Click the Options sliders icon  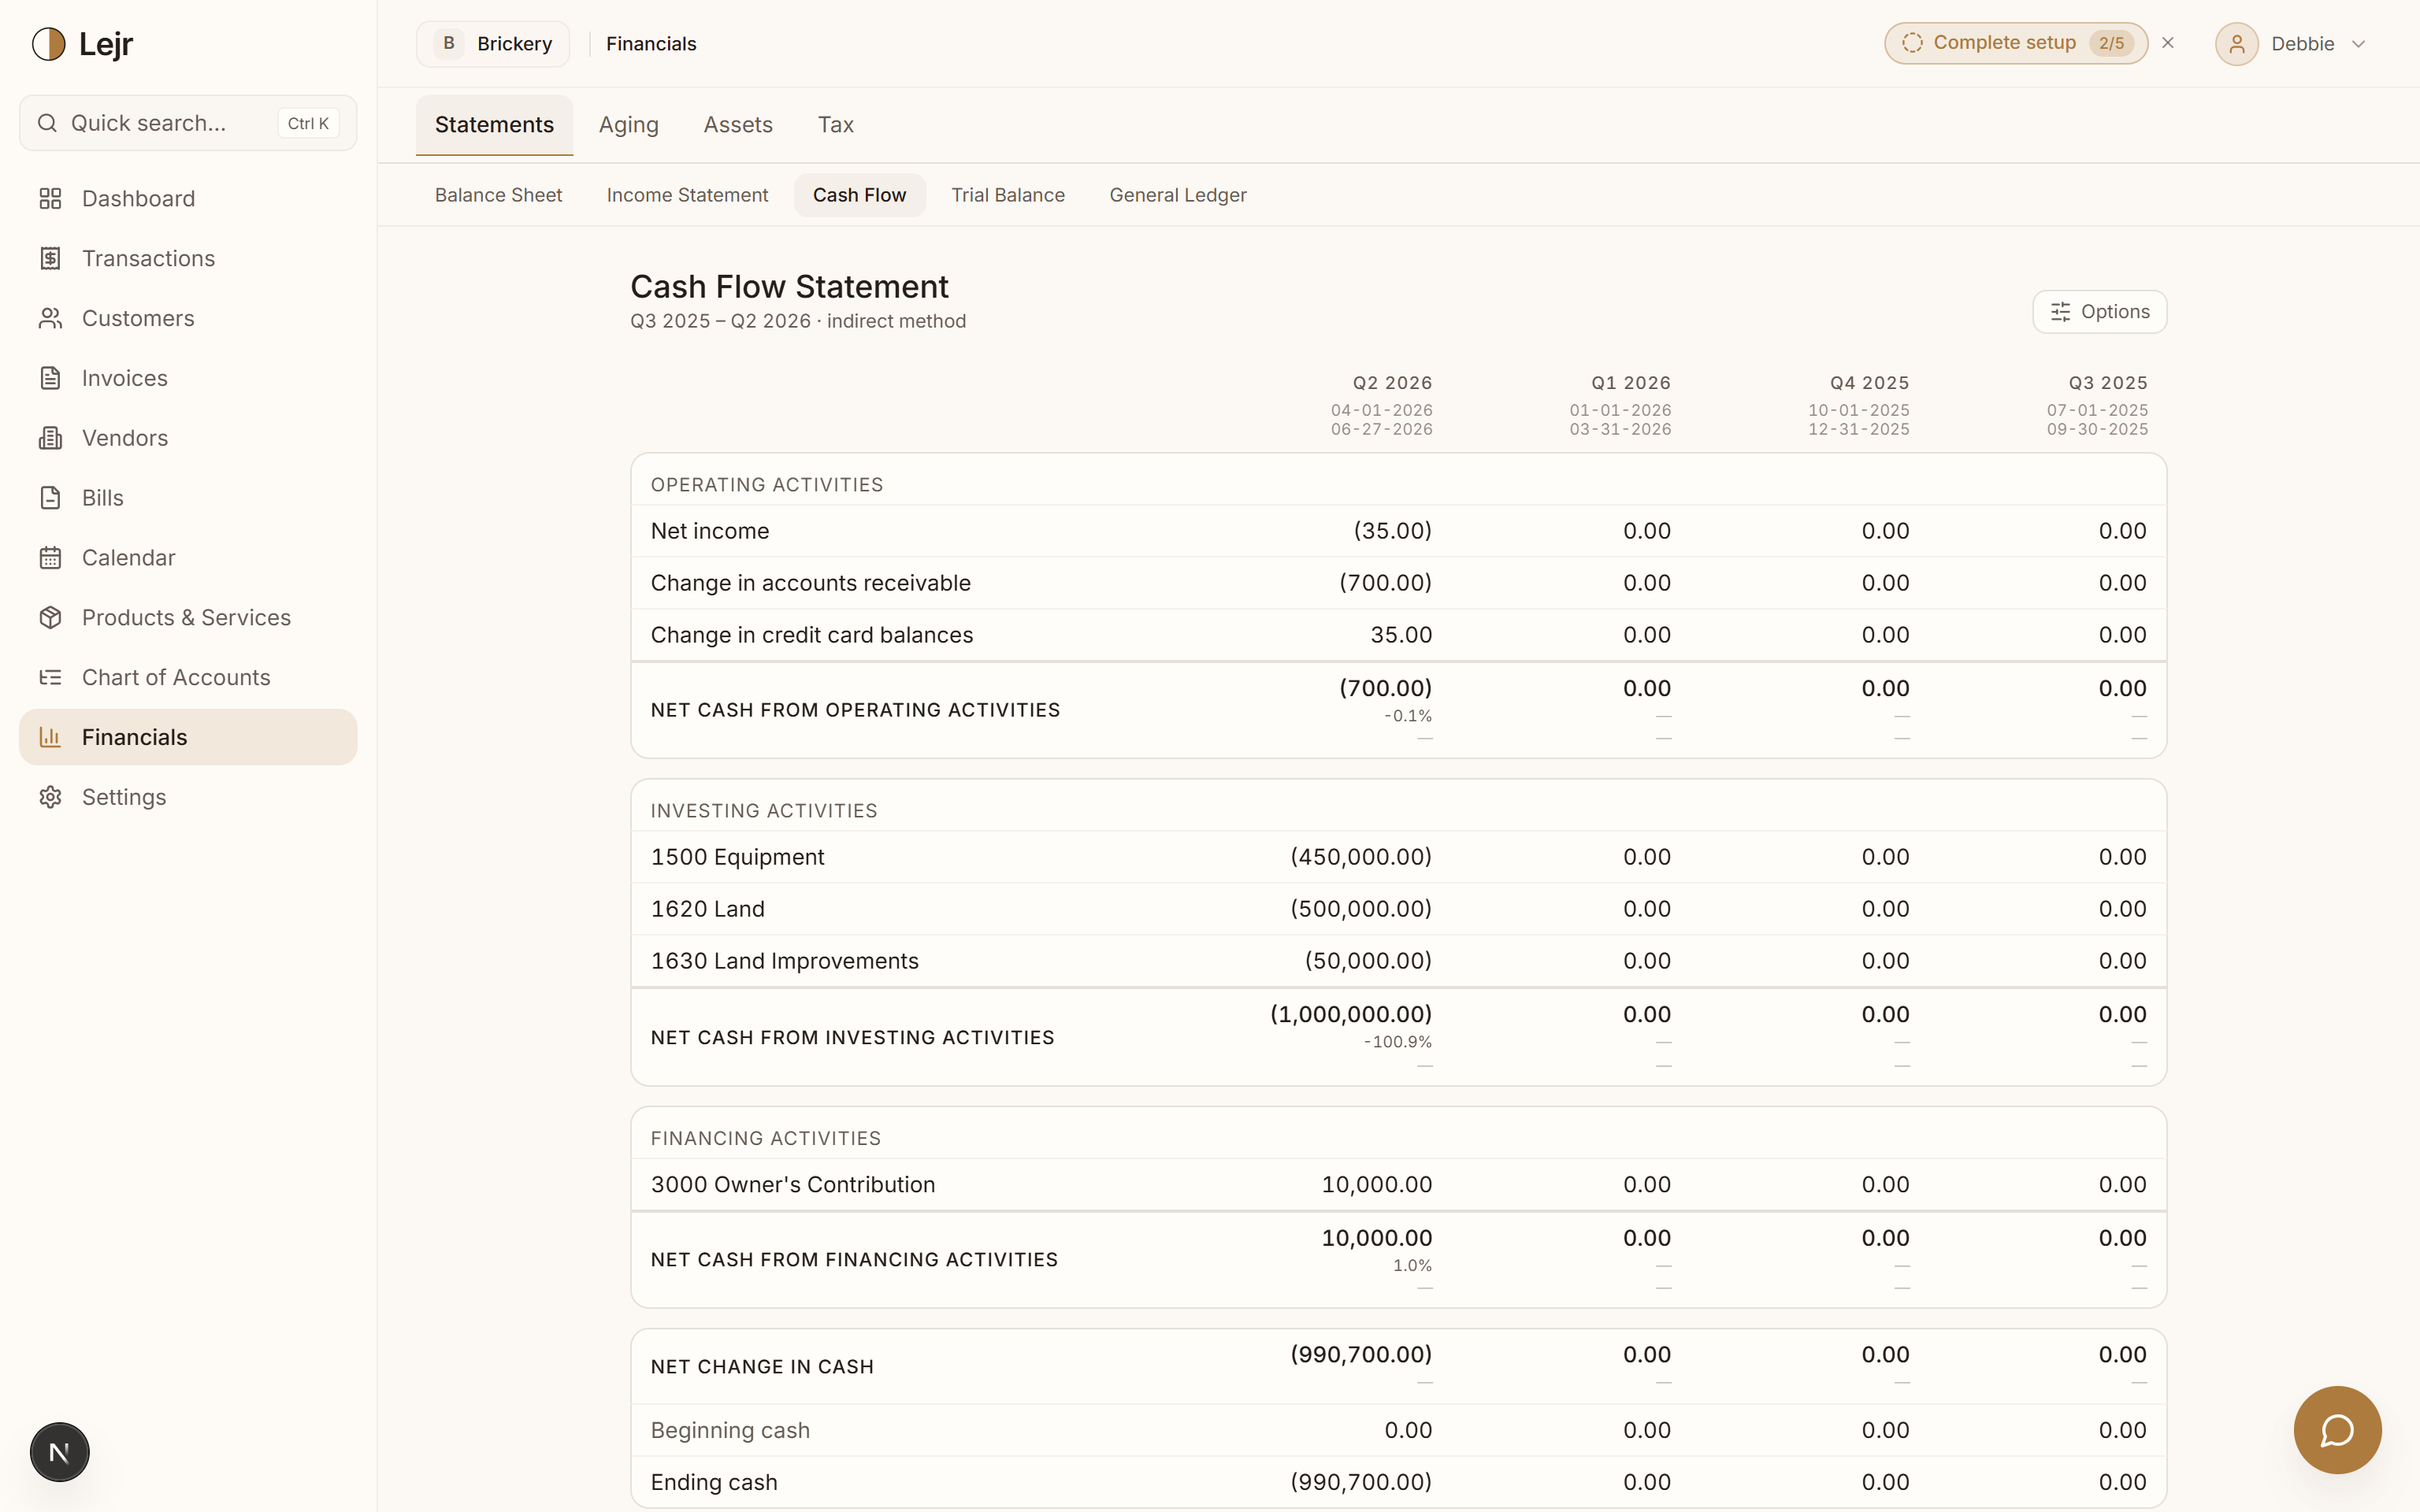click(x=2060, y=312)
